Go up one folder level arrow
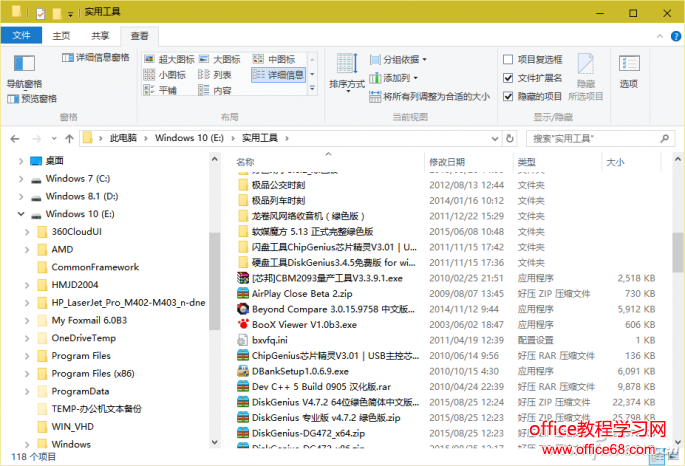The width and height of the screenshot is (685, 466). point(69,139)
